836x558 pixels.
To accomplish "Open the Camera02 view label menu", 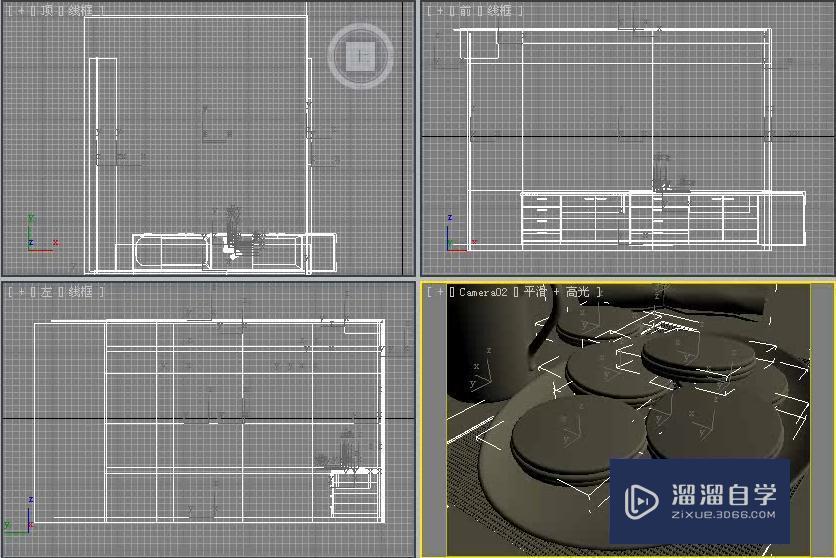I will pos(483,292).
